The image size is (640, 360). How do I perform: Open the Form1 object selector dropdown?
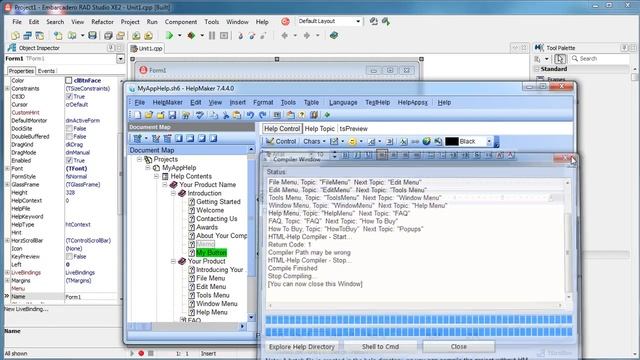click(120, 59)
